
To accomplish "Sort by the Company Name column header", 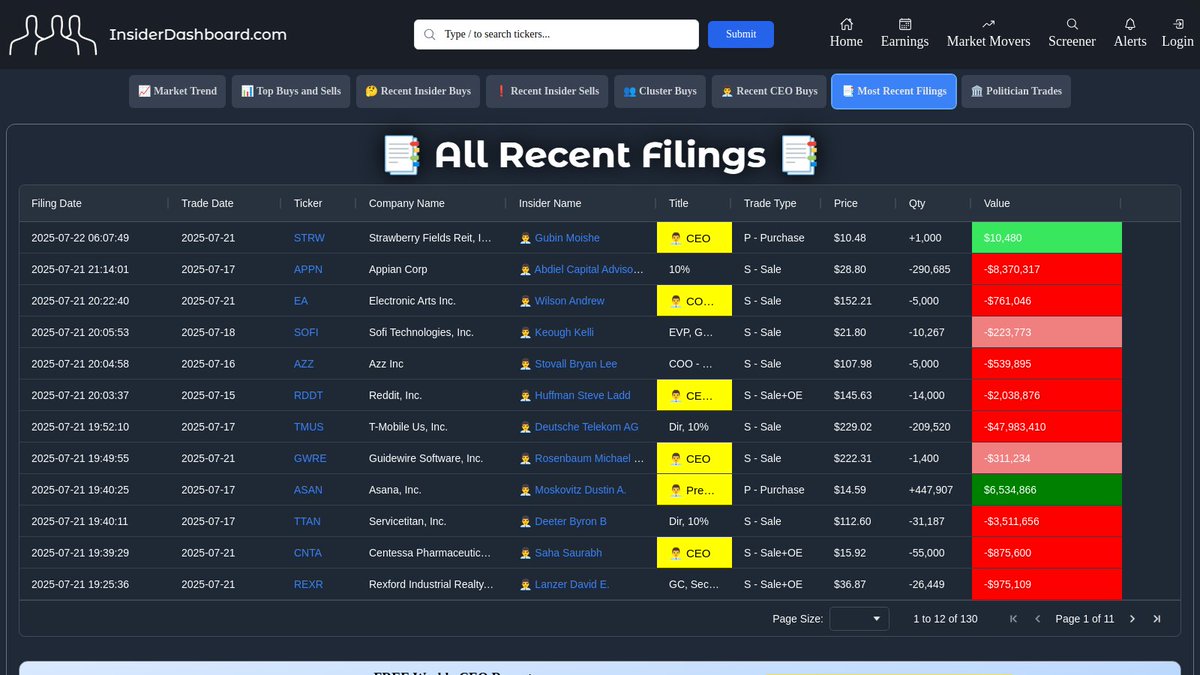I will coord(407,203).
